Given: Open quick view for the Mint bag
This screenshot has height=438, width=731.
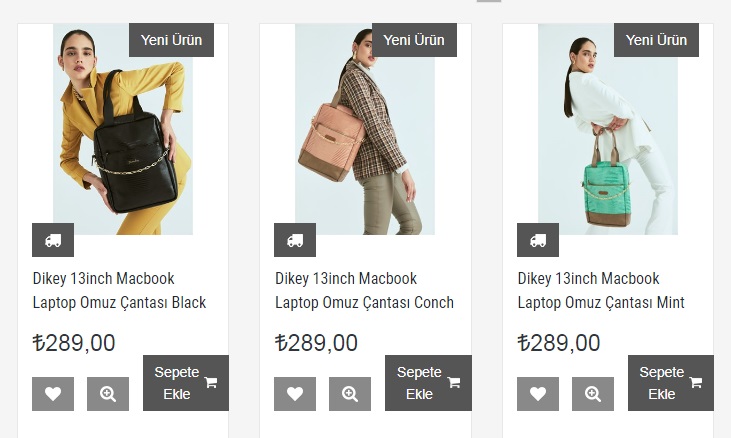Looking at the screenshot, I should (x=593, y=394).
